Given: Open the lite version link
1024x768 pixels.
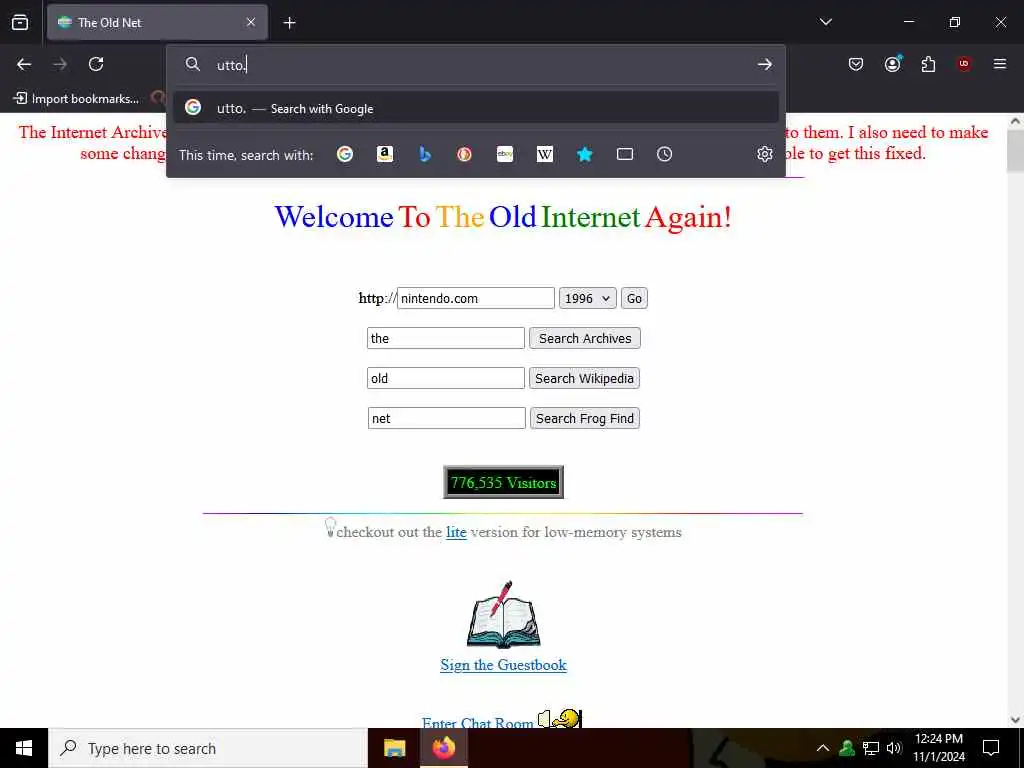Looking at the screenshot, I should pyautogui.click(x=456, y=532).
